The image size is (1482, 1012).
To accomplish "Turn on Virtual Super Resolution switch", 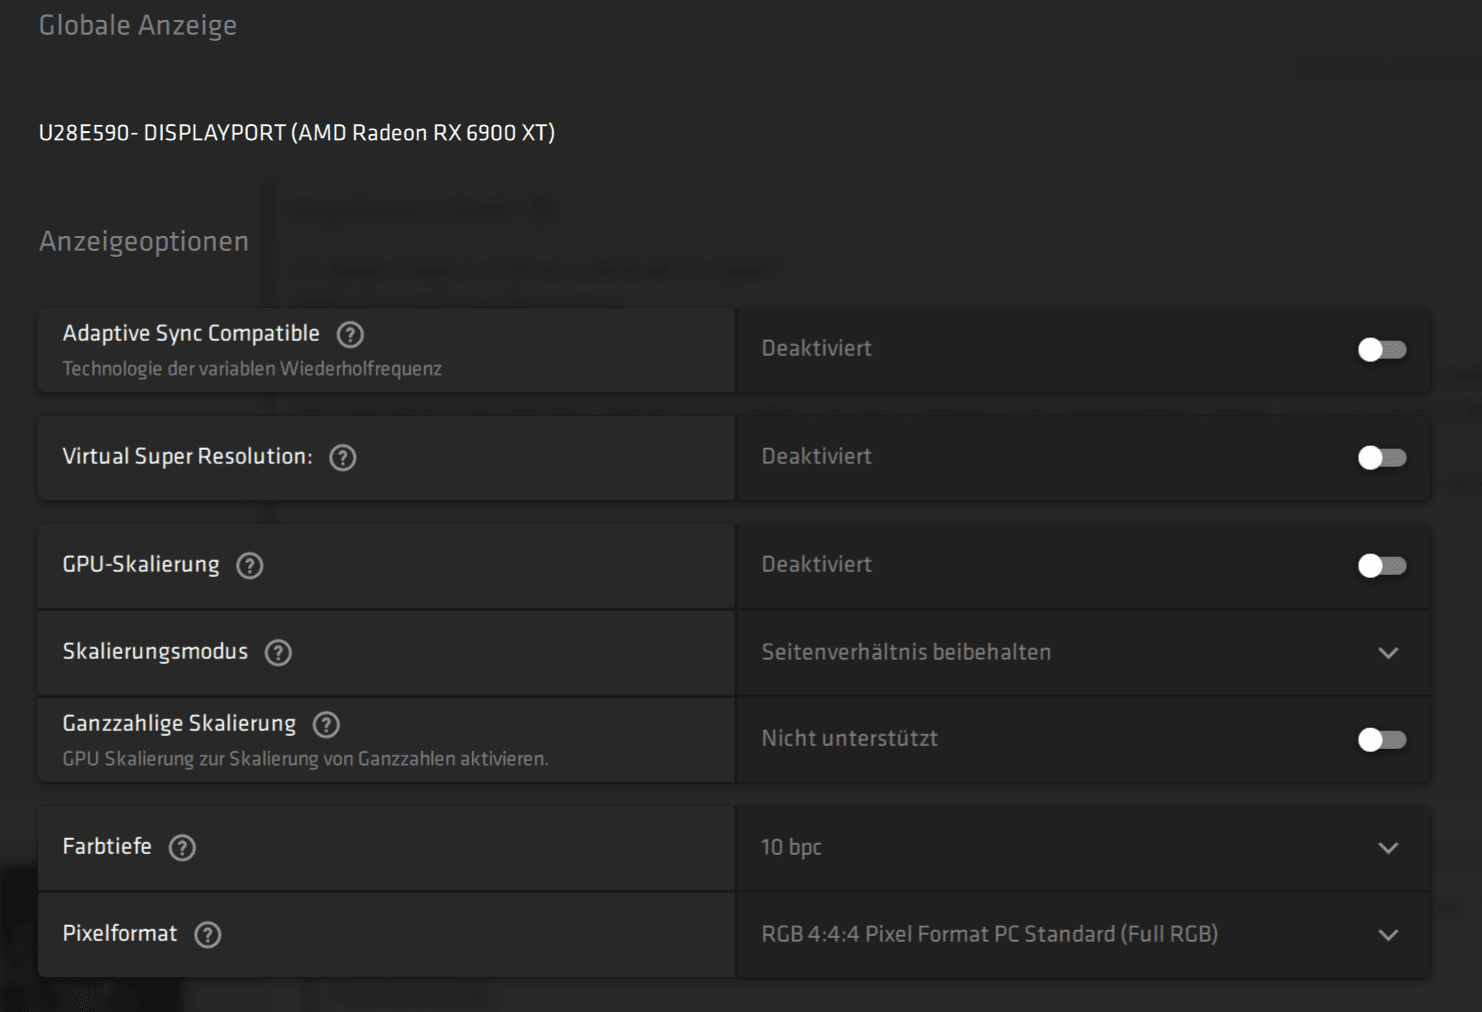I will pos(1382,458).
